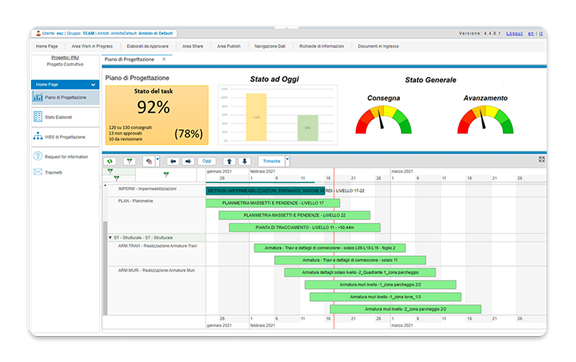Open Piano di Progettazione in sidebar
This screenshot has height=362, width=576.
[65, 97]
